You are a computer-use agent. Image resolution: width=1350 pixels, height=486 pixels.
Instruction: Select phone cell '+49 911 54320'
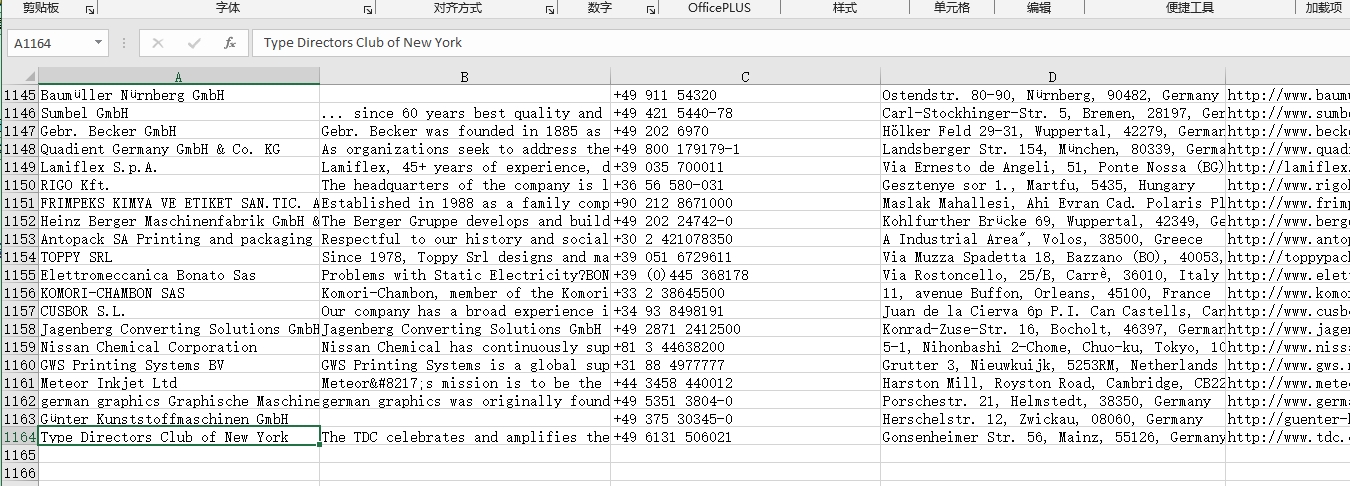(x=746, y=95)
